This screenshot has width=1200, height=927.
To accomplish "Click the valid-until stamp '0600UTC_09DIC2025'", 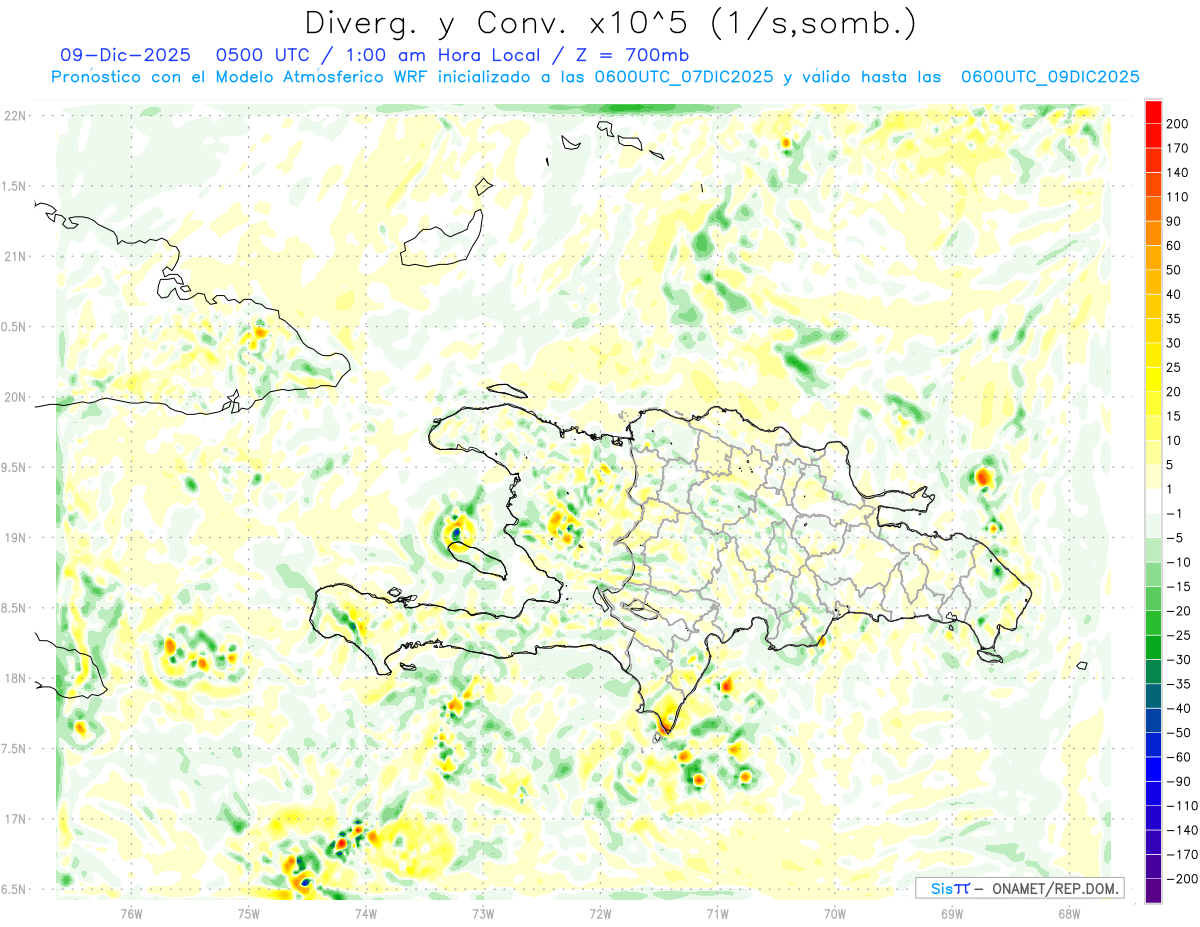I will (x=1050, y=77).
